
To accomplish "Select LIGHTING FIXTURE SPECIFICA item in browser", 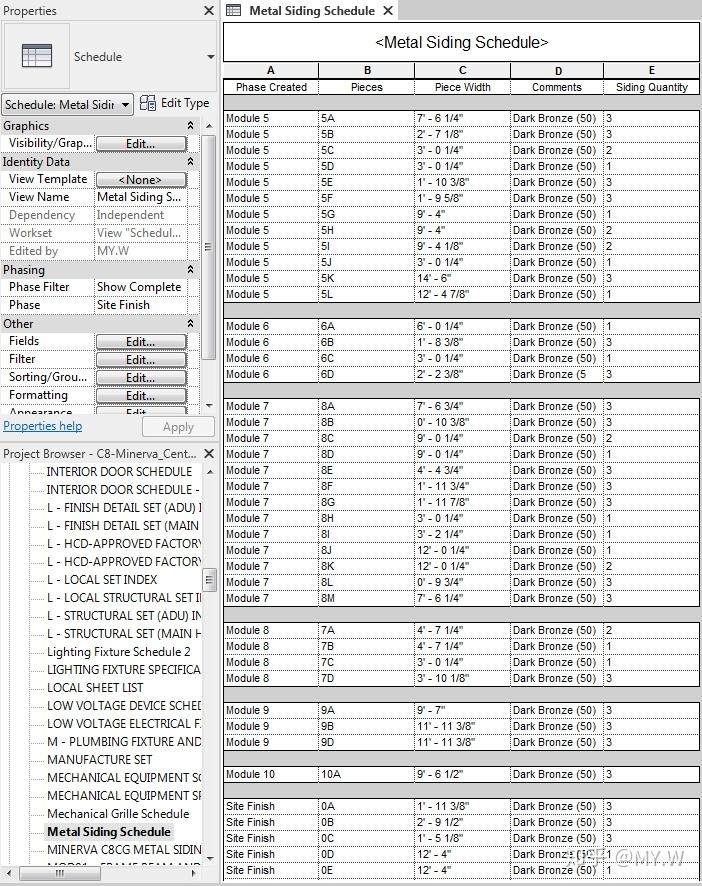I will point(124,670).
